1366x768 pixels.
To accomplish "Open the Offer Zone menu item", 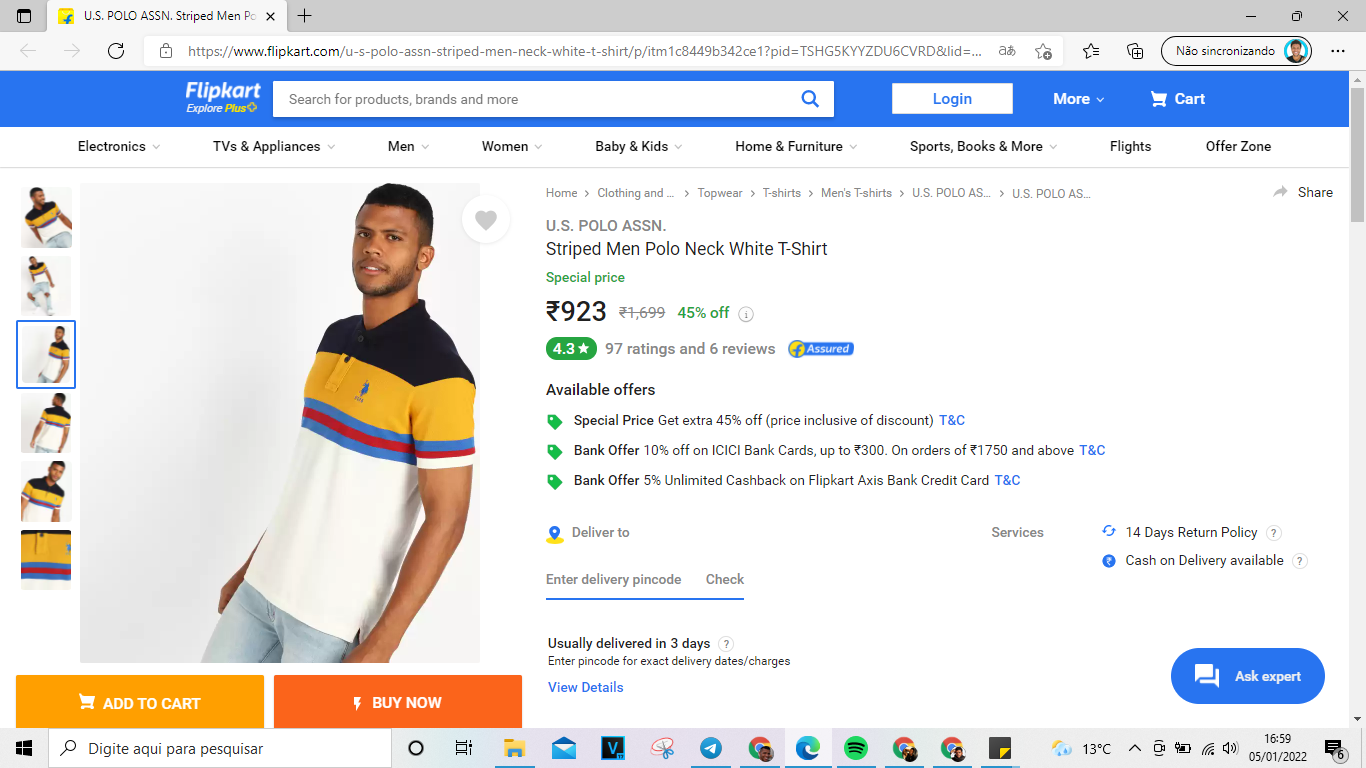I will point(1238,146).
